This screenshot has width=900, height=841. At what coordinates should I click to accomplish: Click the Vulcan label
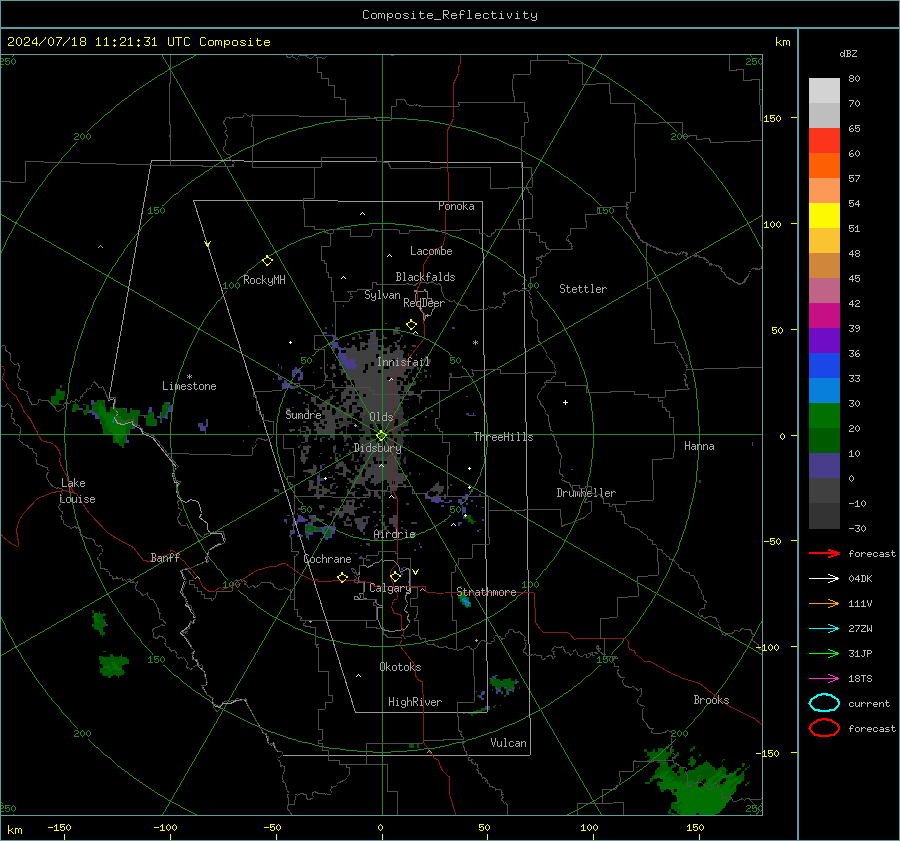coord(508,743)
